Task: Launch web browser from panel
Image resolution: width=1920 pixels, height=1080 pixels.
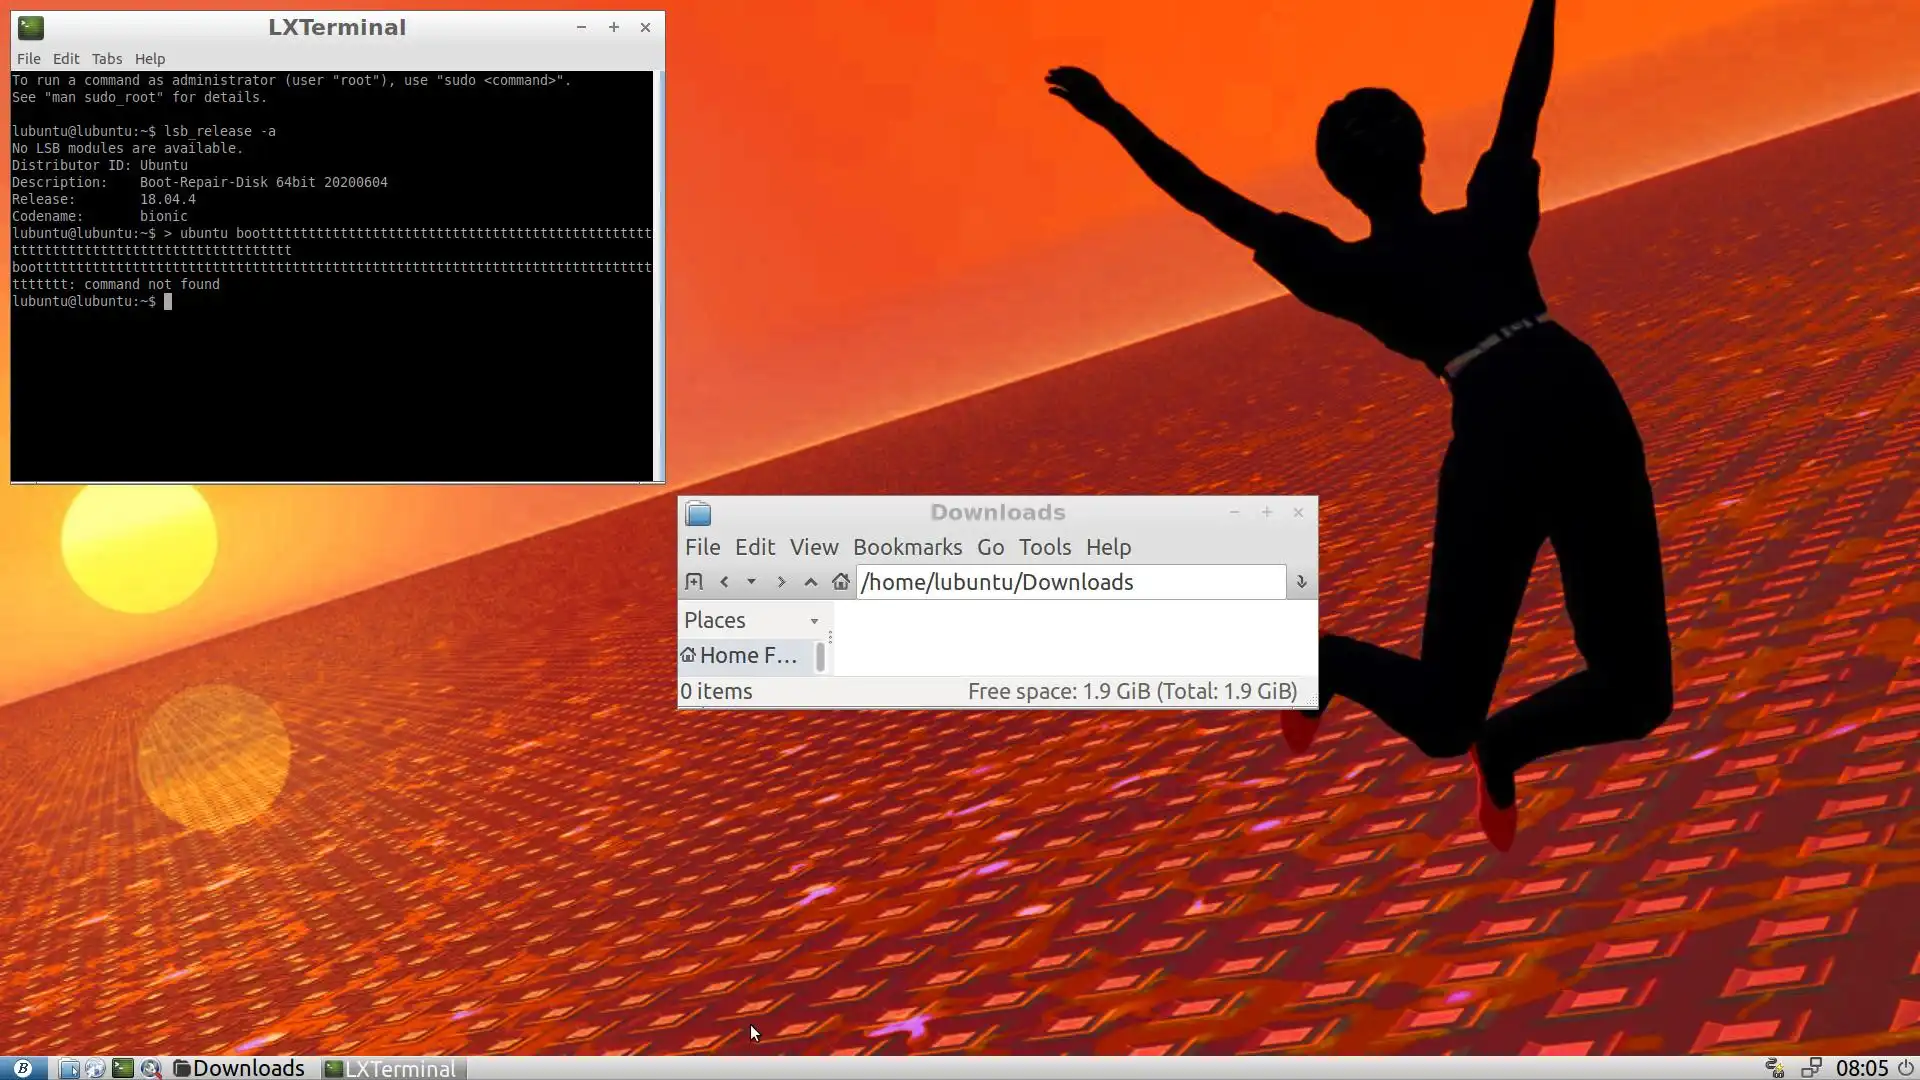Action: [x=95, y=1068]
